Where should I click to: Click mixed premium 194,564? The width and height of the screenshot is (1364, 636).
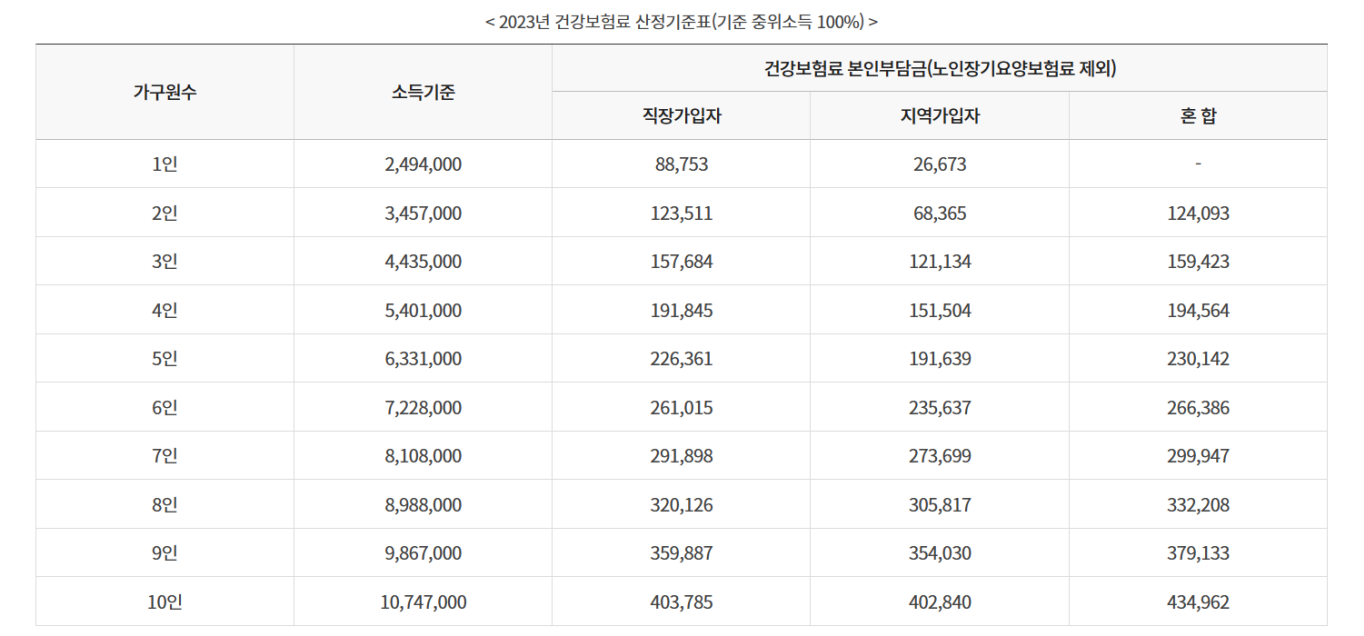tap(1198, 310)
